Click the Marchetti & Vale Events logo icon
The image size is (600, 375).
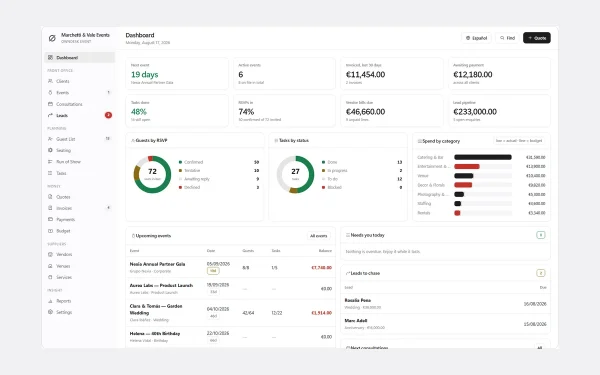coord(52,38)
